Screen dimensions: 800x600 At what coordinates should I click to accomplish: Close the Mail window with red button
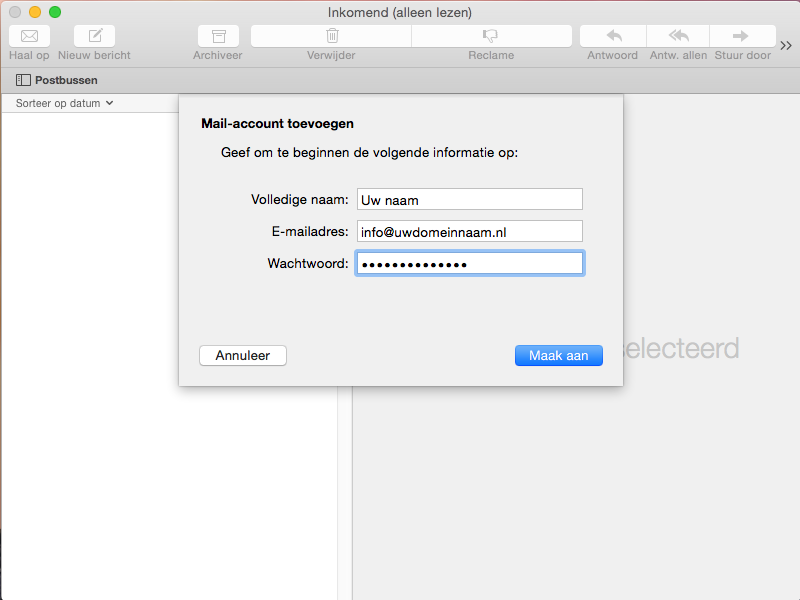[15, 12]
